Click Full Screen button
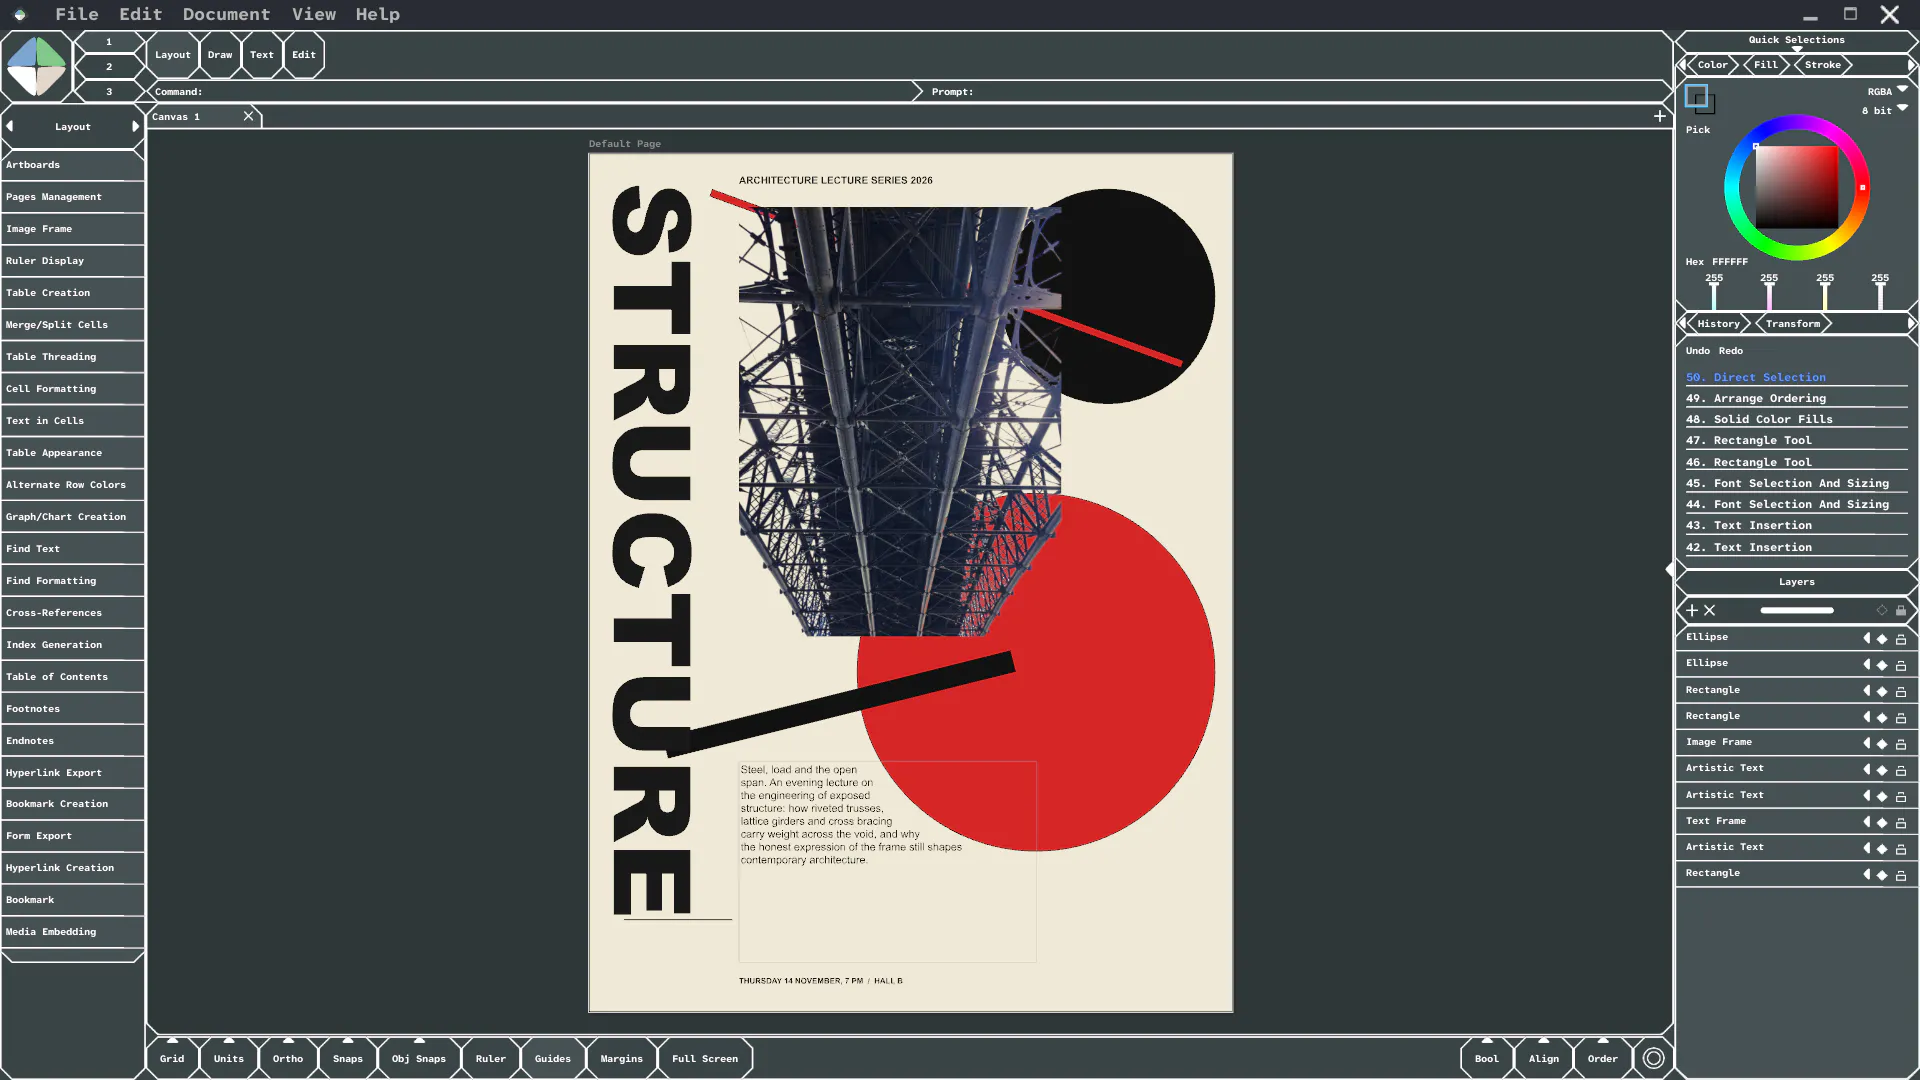The width and height of the screenshot is (1920, 1080). [705, 1058]
